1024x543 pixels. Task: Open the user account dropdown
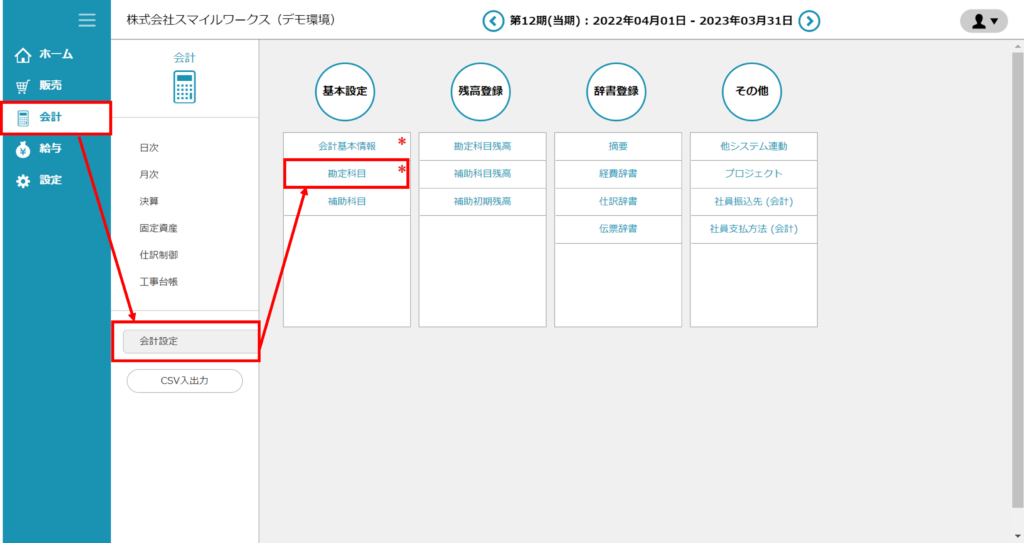(x=984, y=21)
